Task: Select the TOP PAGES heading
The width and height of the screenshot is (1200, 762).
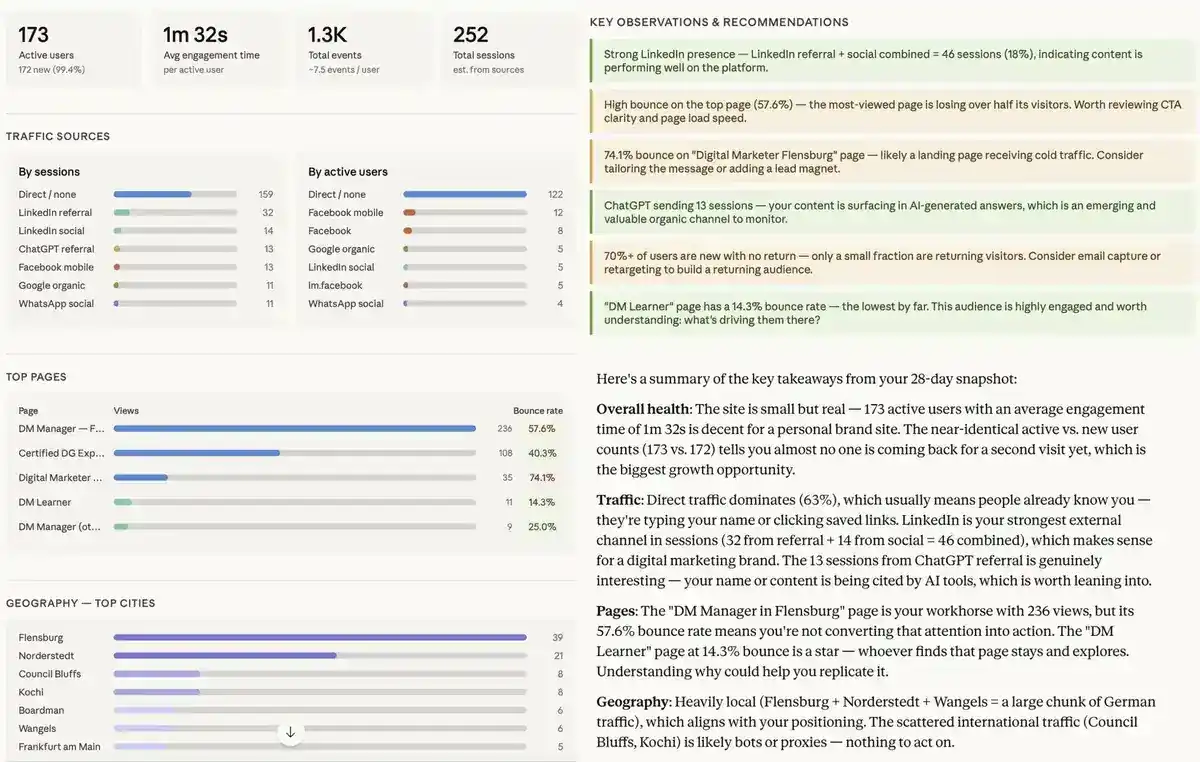Action: click(36, 377)
